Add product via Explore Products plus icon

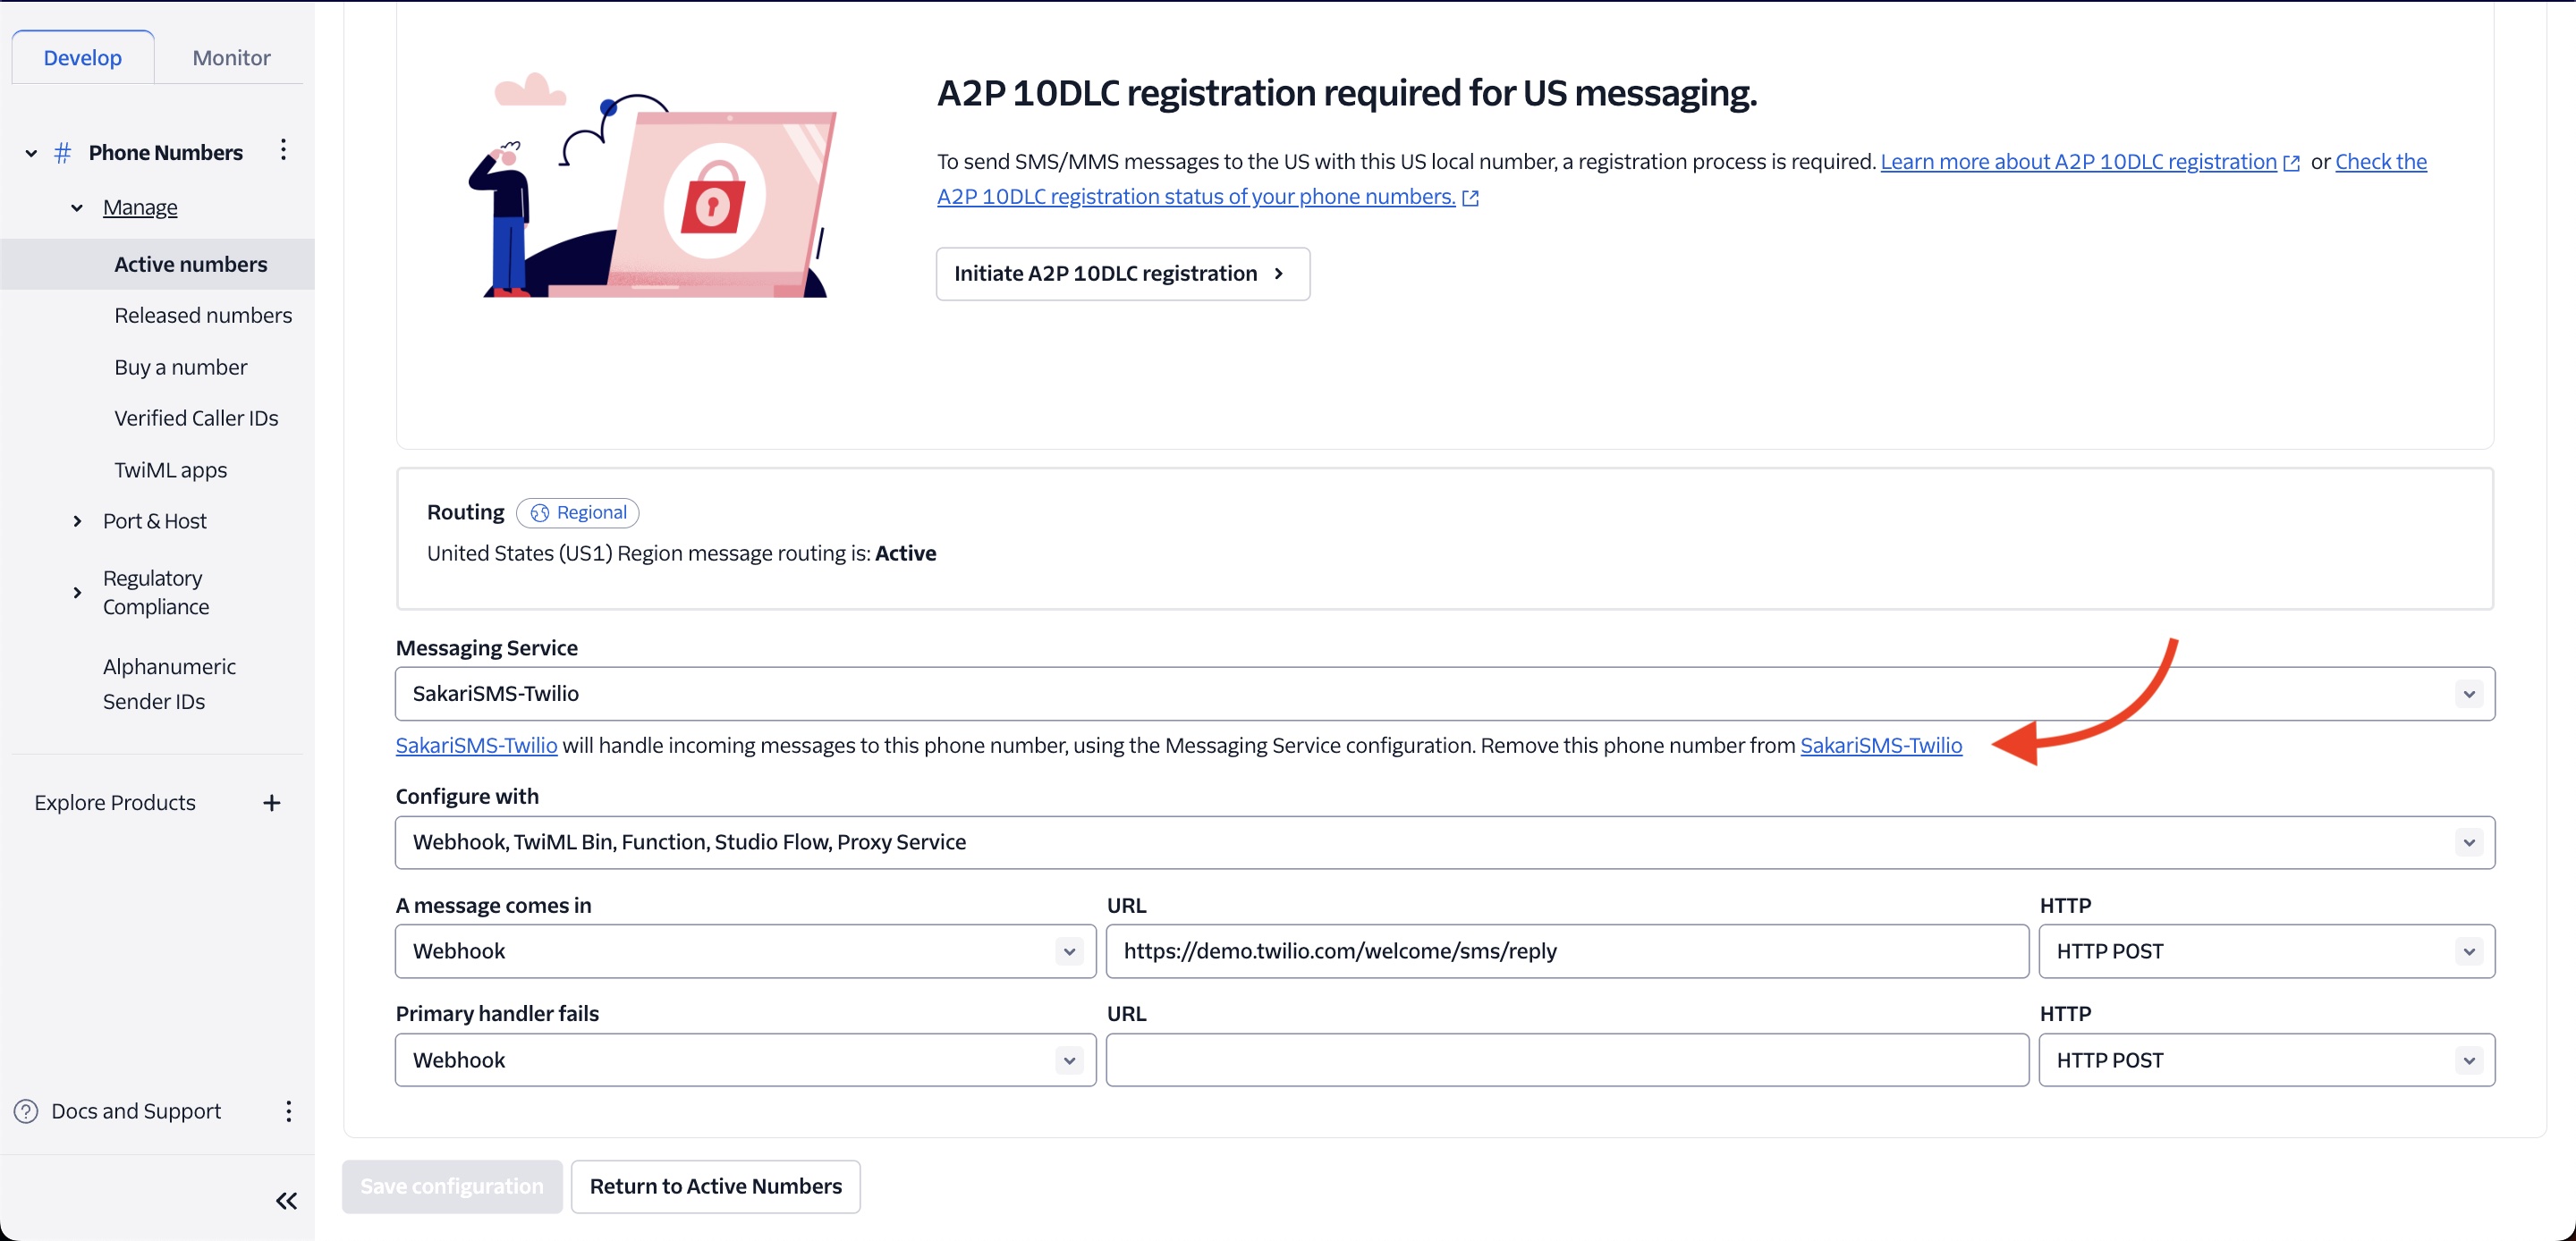tap(271, 803)
